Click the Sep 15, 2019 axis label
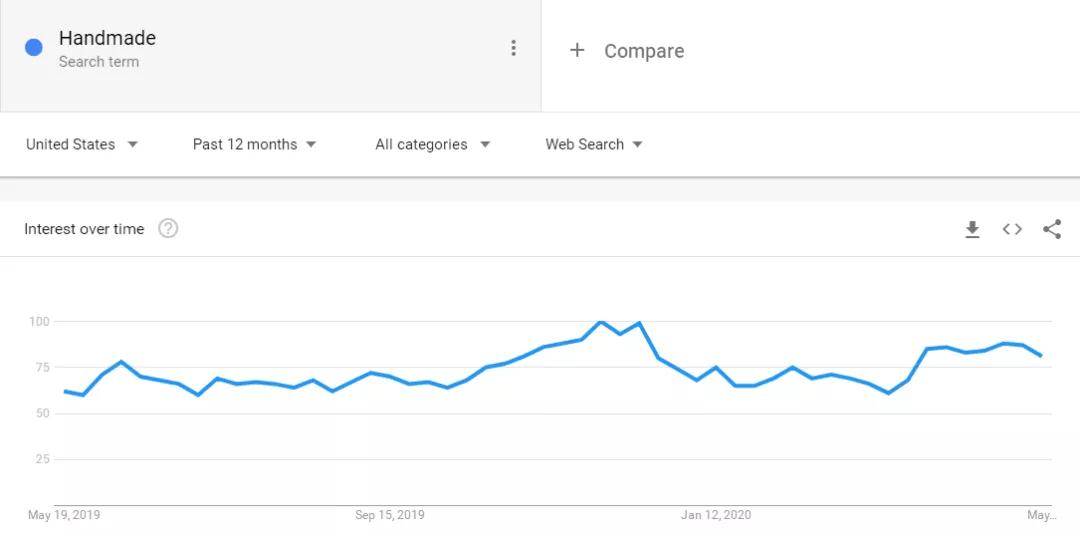This screenshot has width=1080, height=537. pos(390,515)
